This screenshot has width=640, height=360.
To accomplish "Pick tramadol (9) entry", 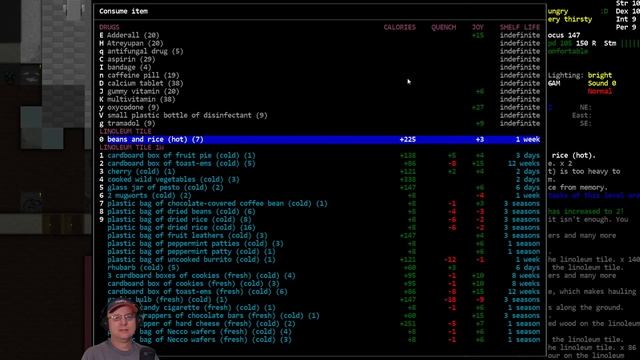I will (131, 123).
